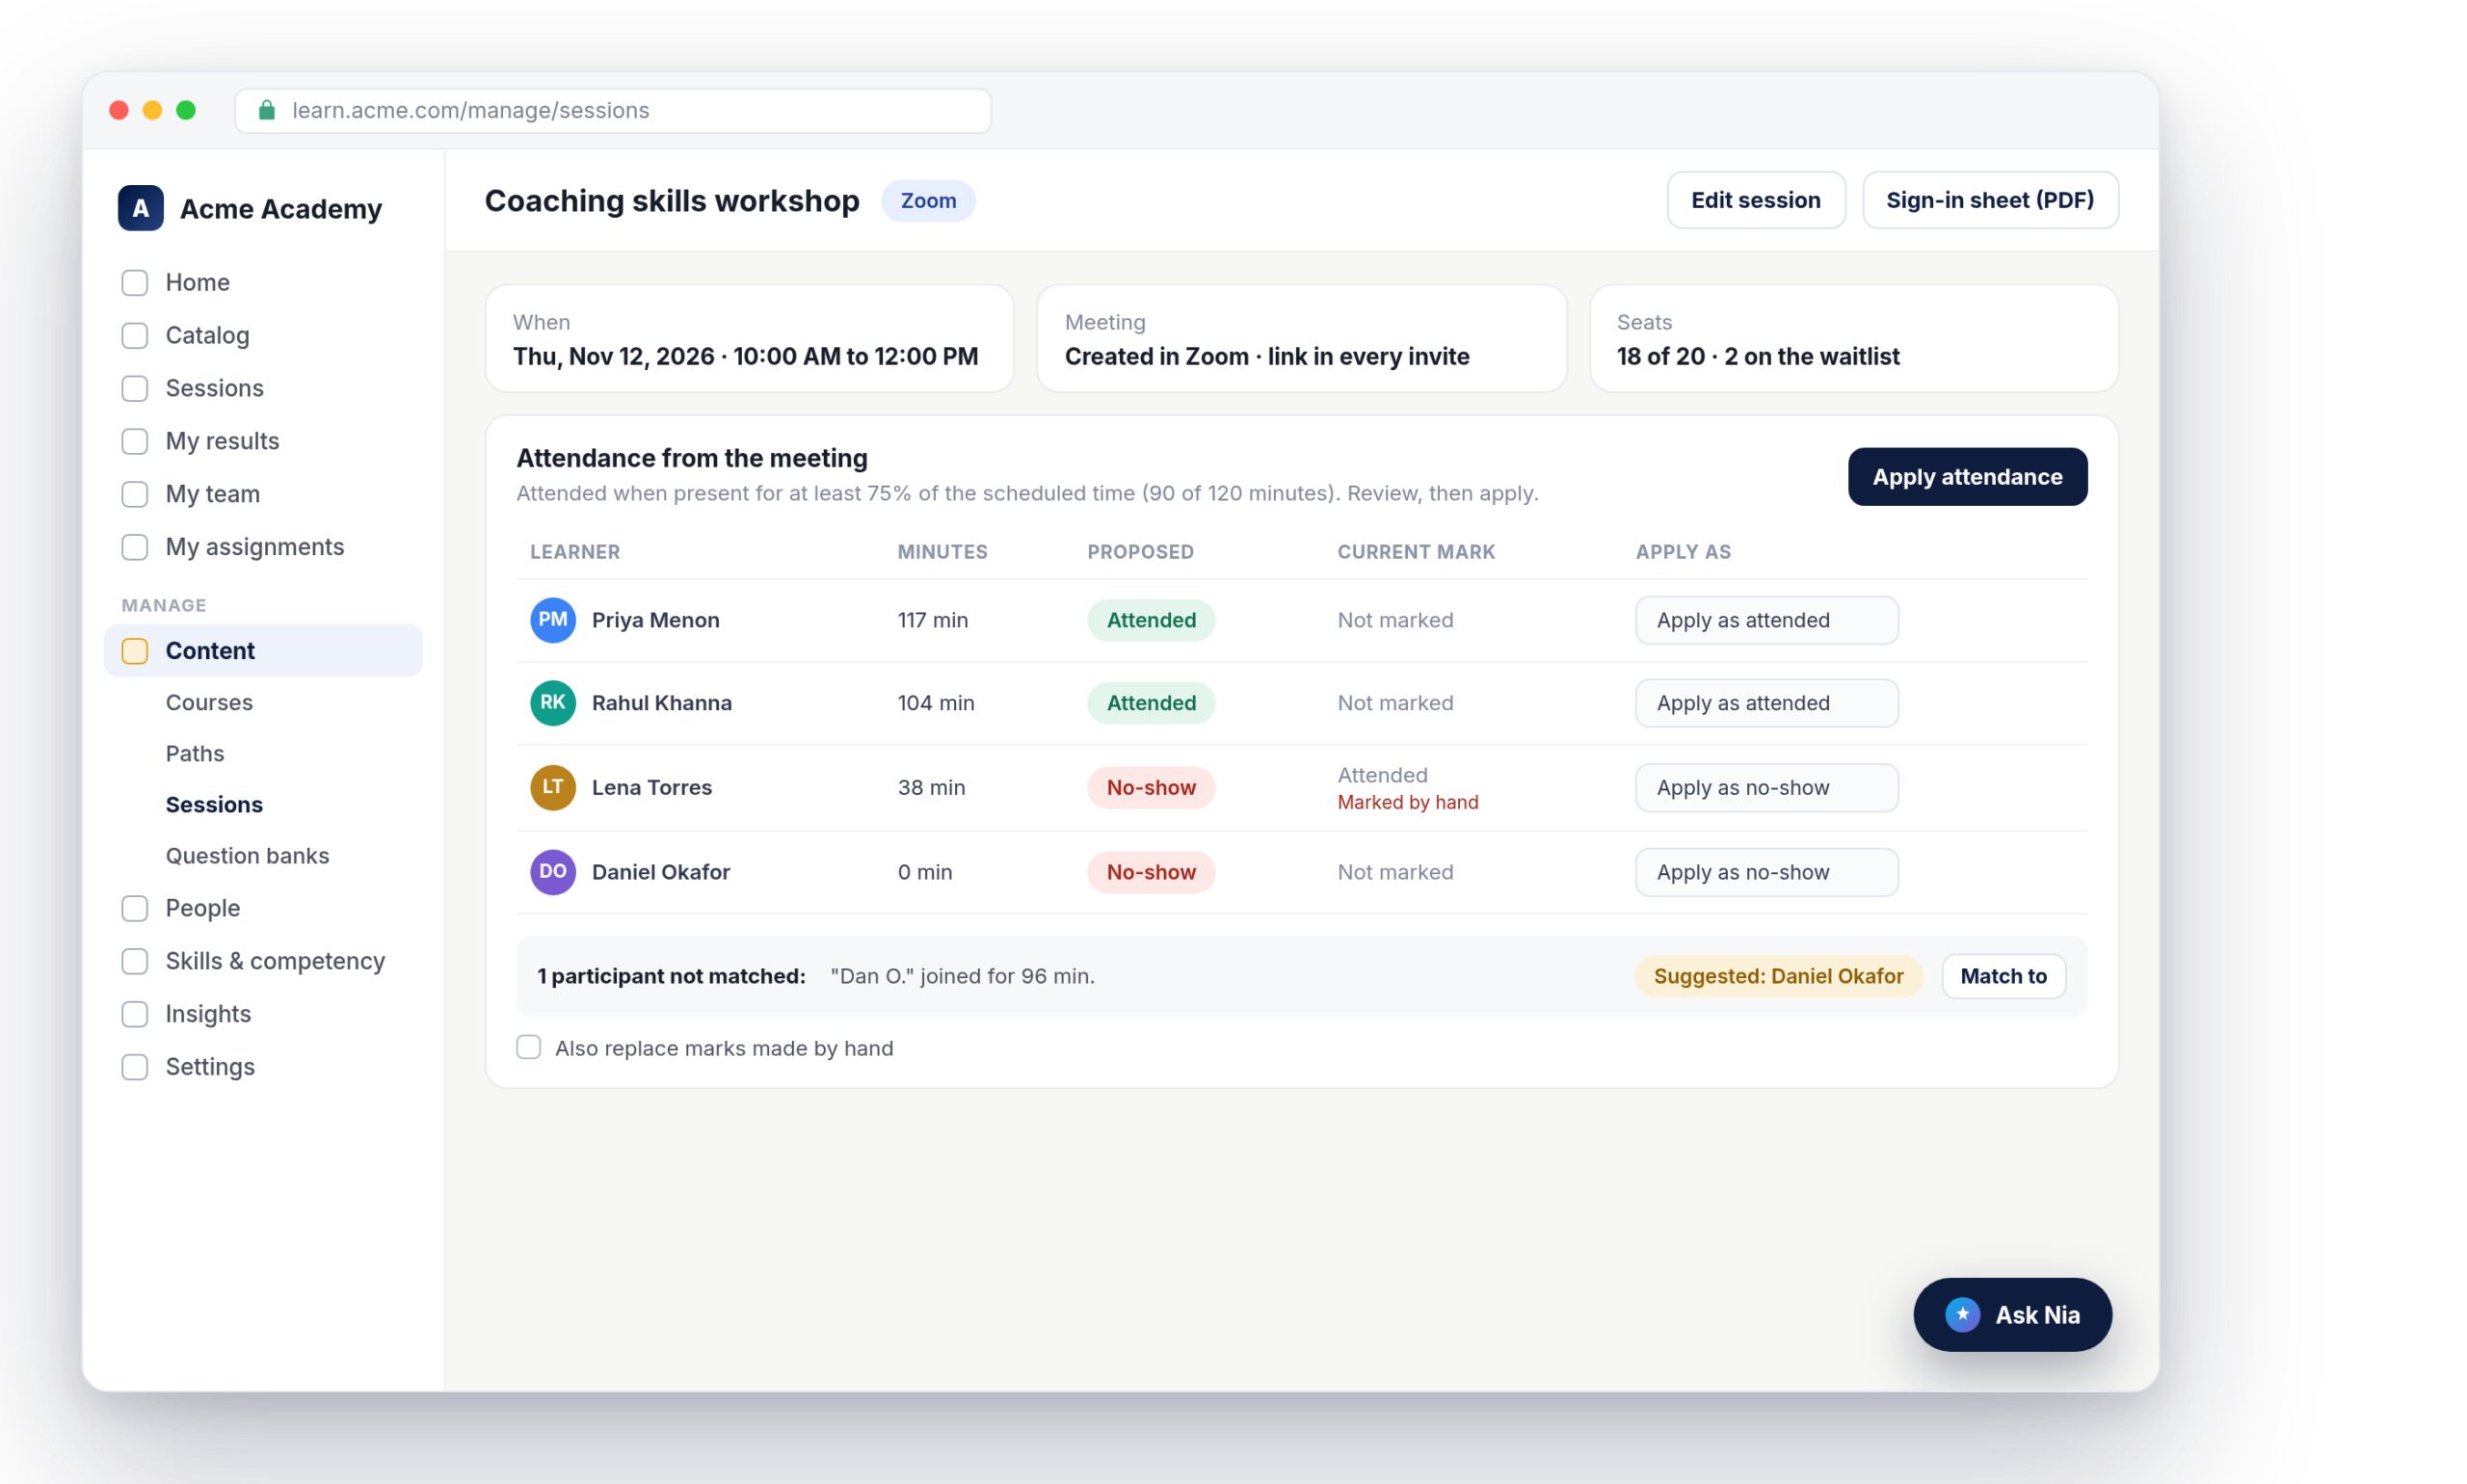Viewport: 2467px width, 1484px height.
Task: Click the Skills & competency icon
Action: [x=135, y=961]
